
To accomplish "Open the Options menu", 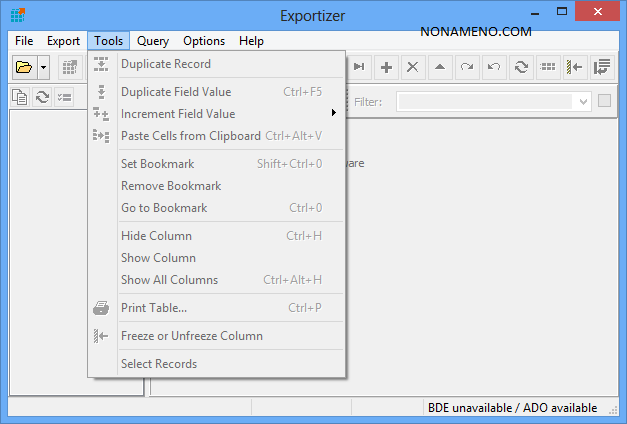I will (204, 41).
